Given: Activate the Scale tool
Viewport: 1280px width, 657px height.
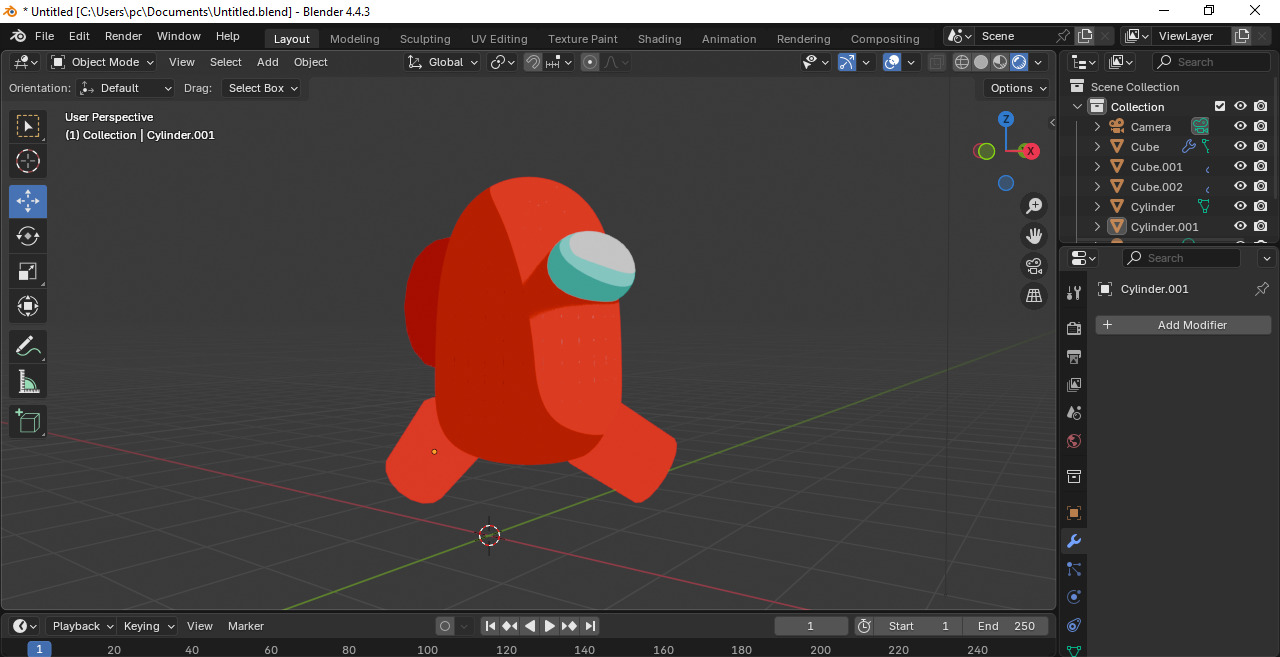Looking at the screenshot, I should pyautogui.click(x=28, y=271).
